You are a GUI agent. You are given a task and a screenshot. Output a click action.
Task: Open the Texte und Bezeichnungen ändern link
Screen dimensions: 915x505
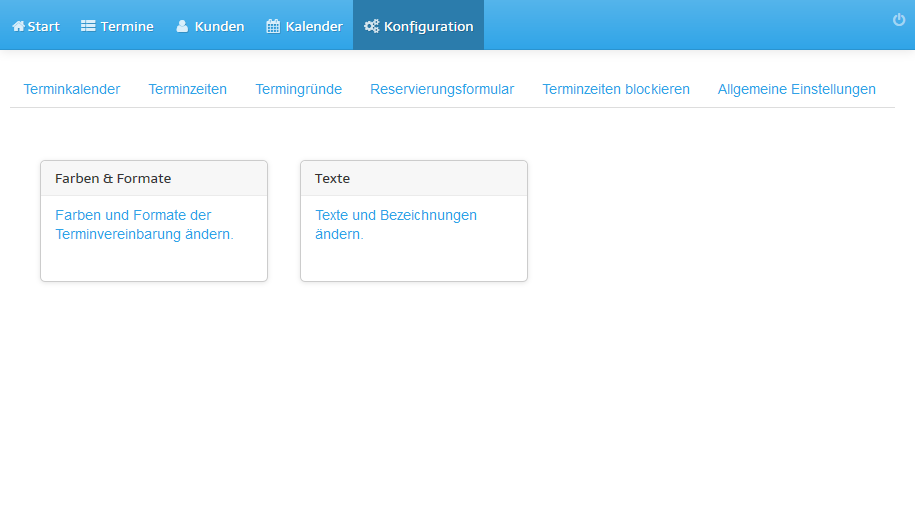pos(396,225)
